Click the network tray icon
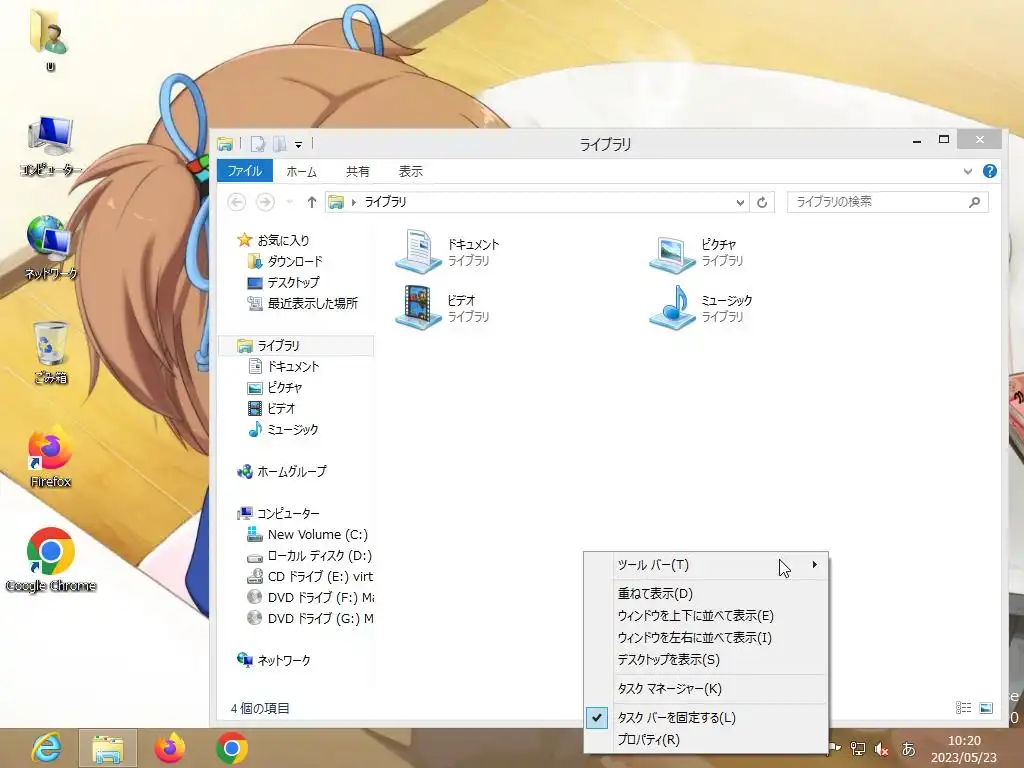Image resolution: width=1024 pixels, height=768 pixels. click(857, 749)
